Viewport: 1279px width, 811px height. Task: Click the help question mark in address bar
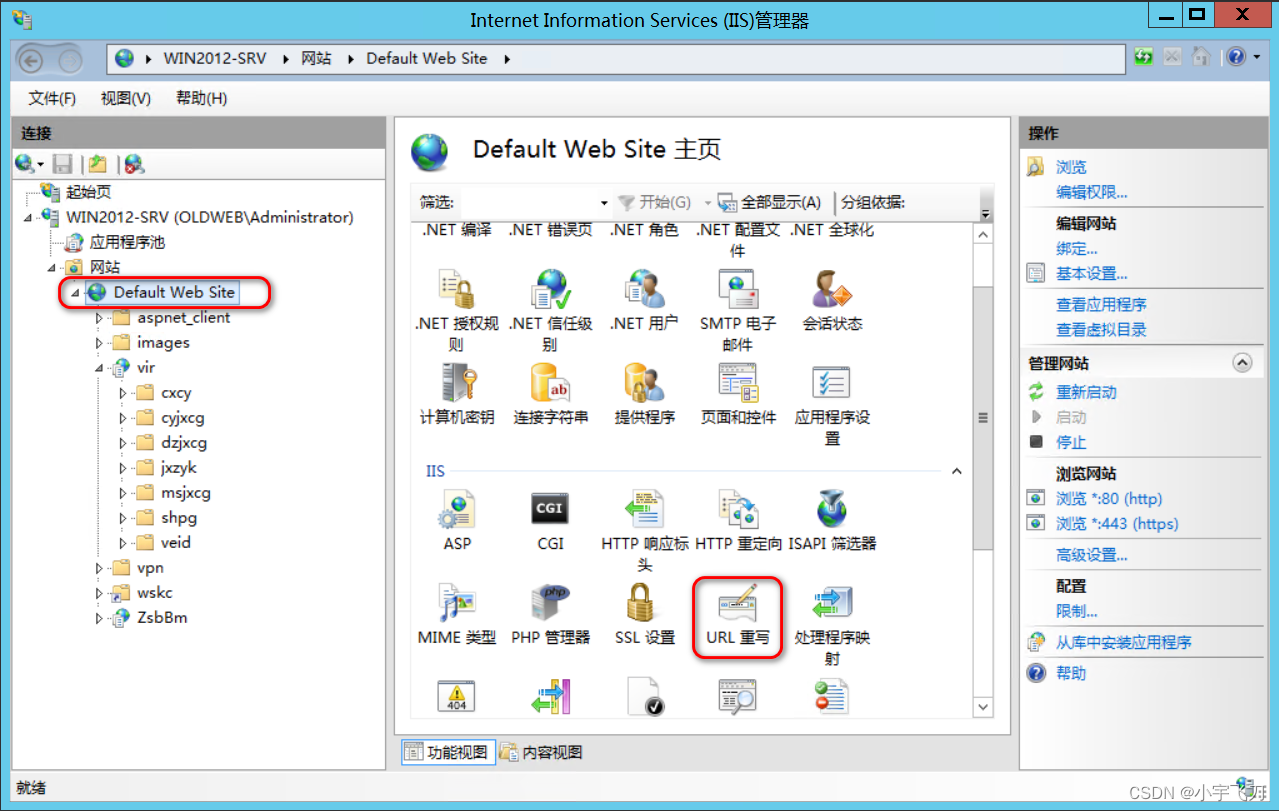[1237, 57]
